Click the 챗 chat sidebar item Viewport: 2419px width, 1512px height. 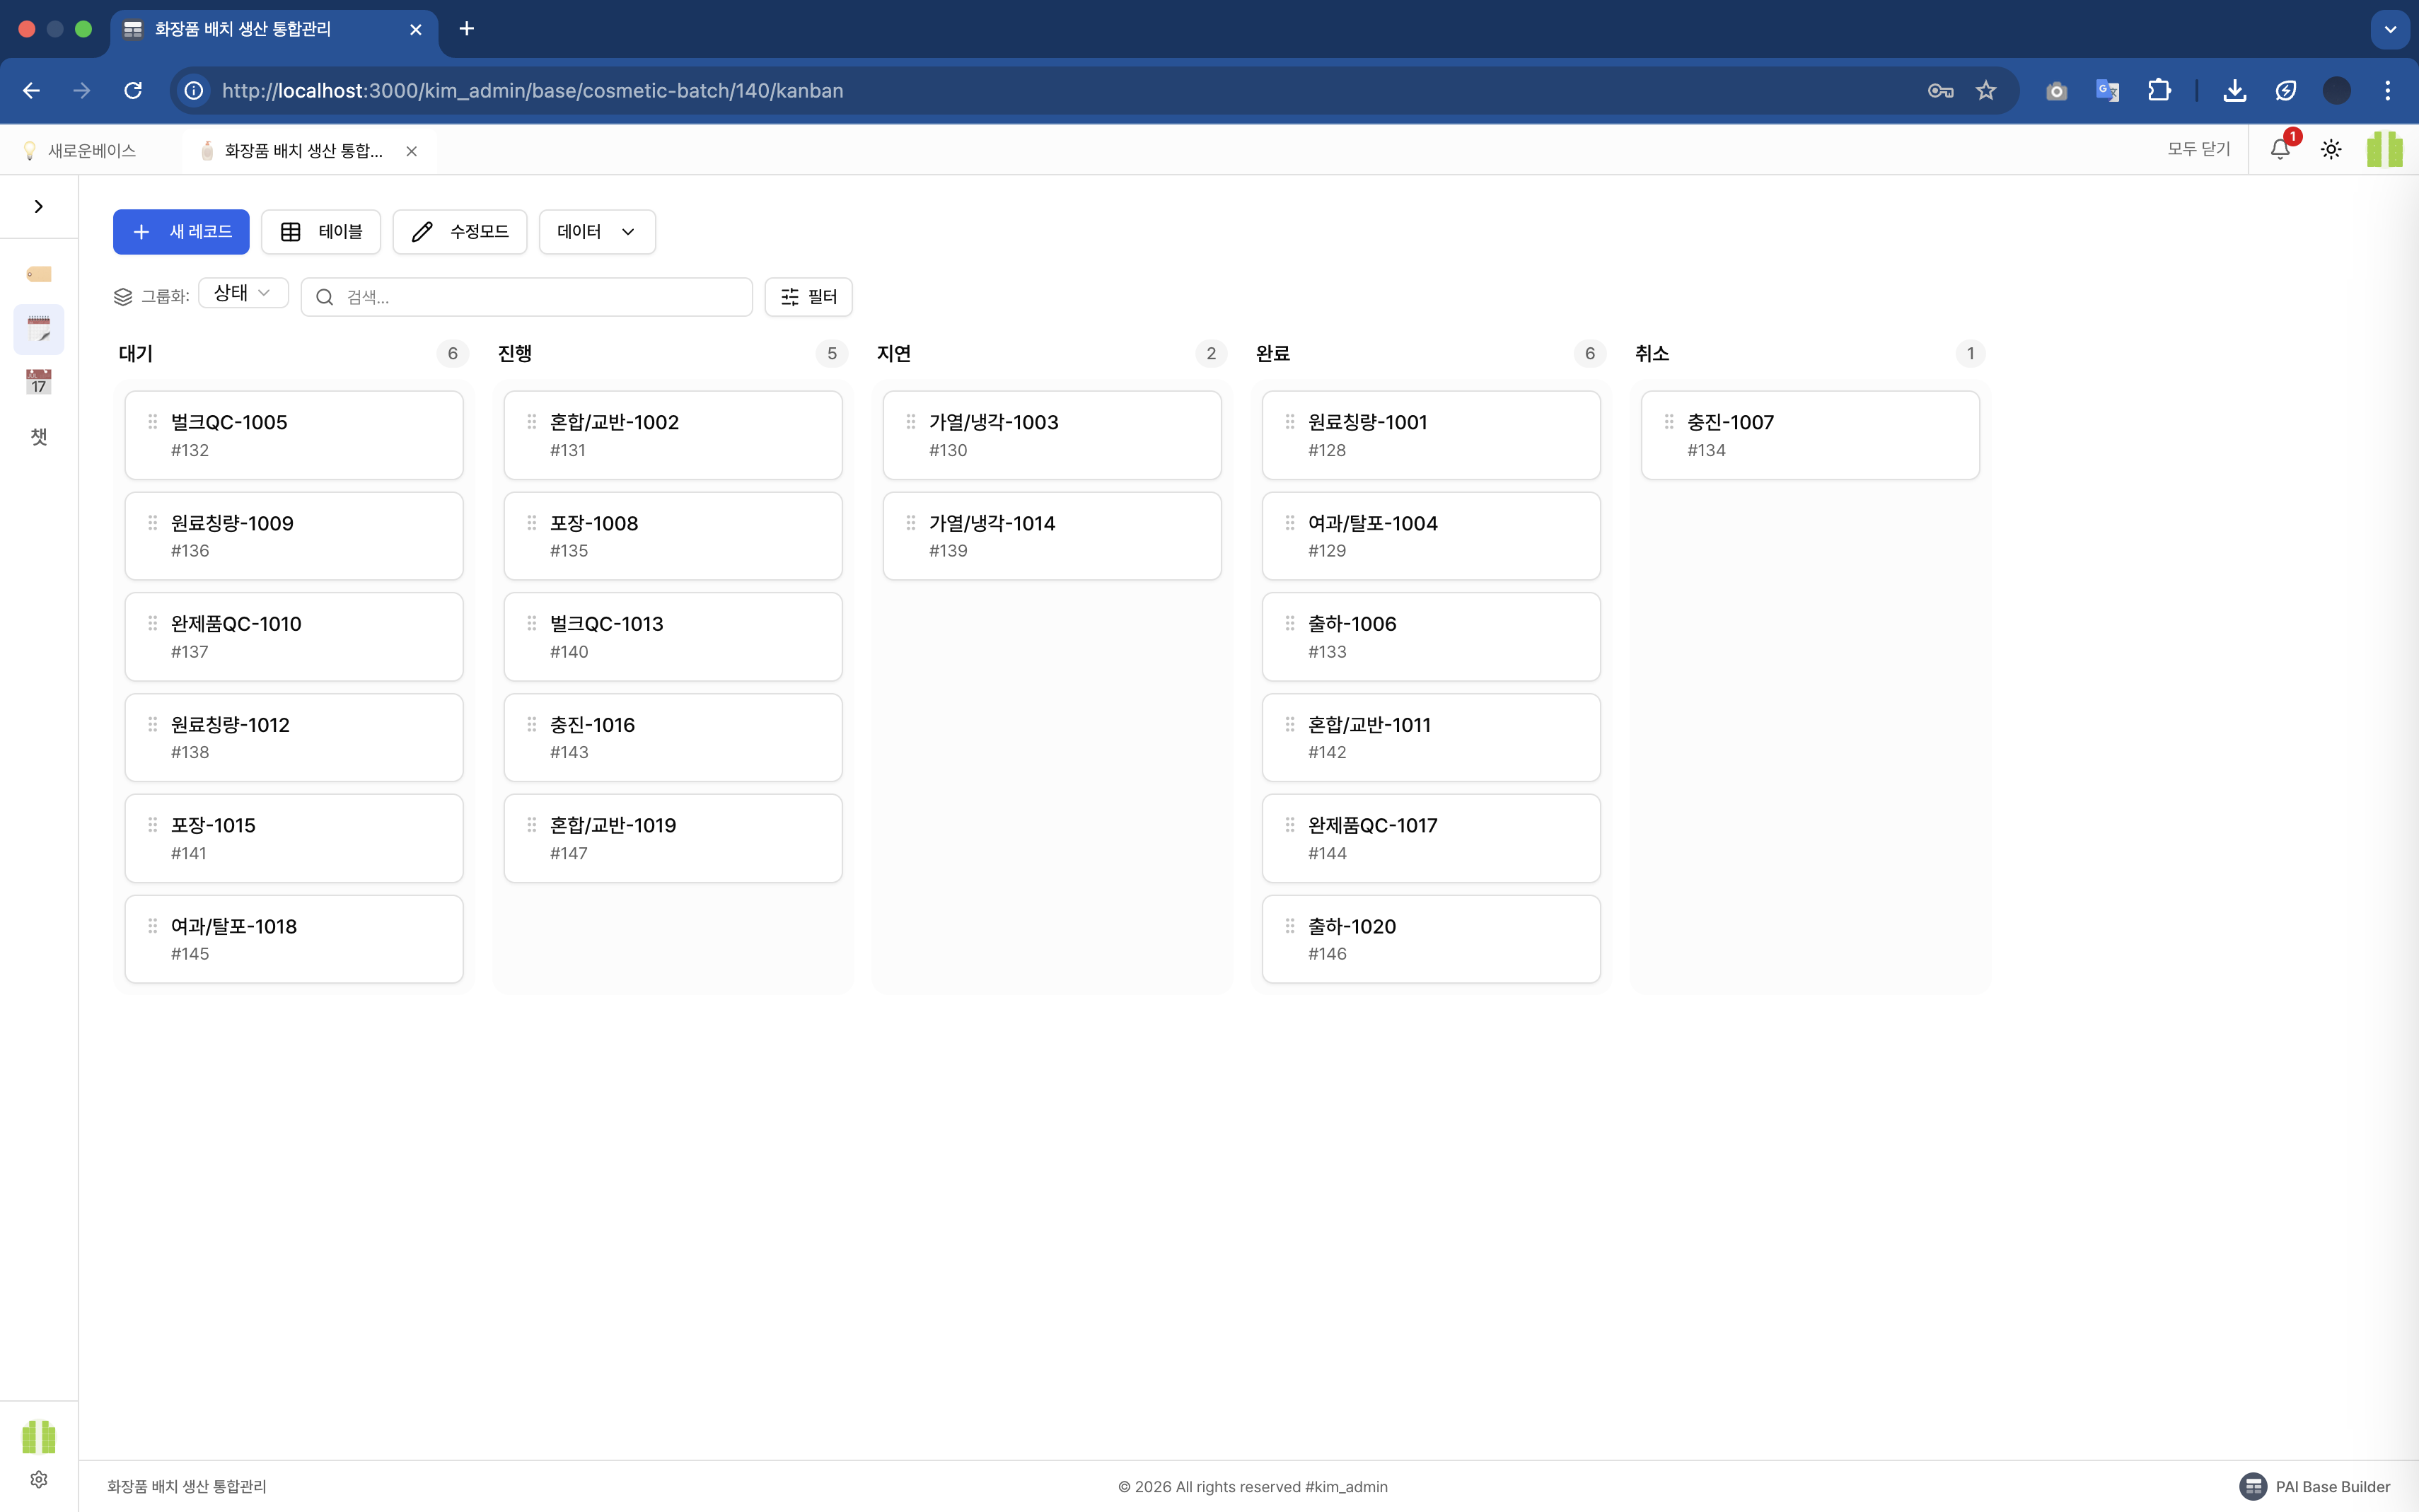38,436
